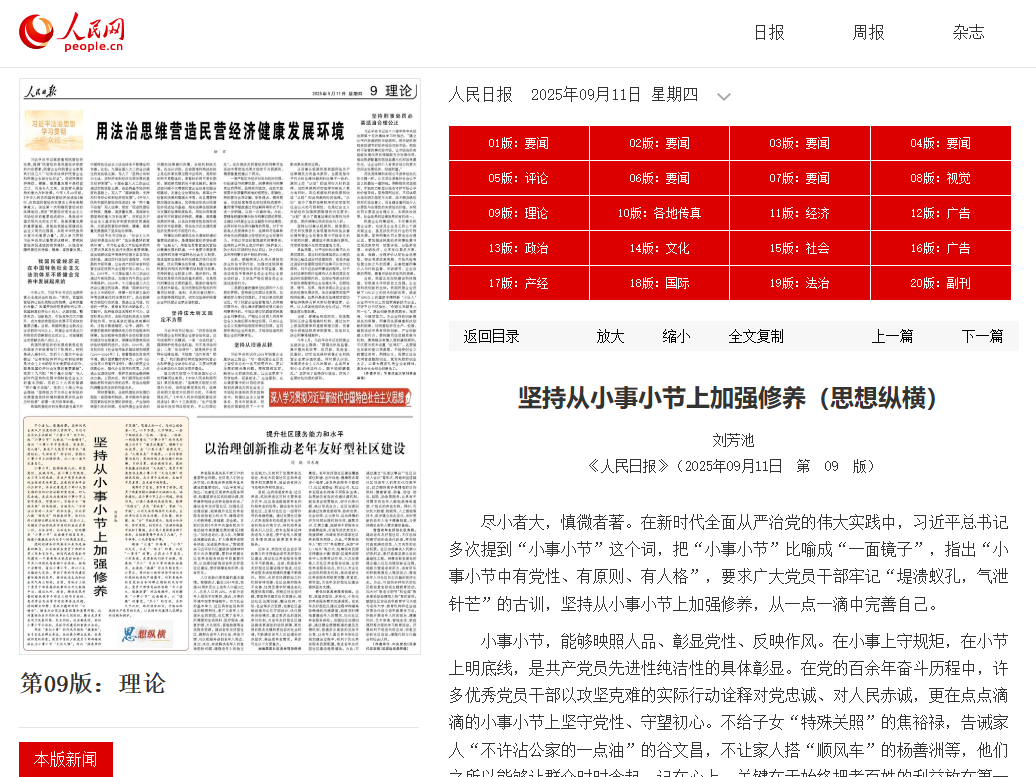Click the red 深入学习贯彻 banner on page image
The image size is (1036, 777).
click(x=340, y=397)
